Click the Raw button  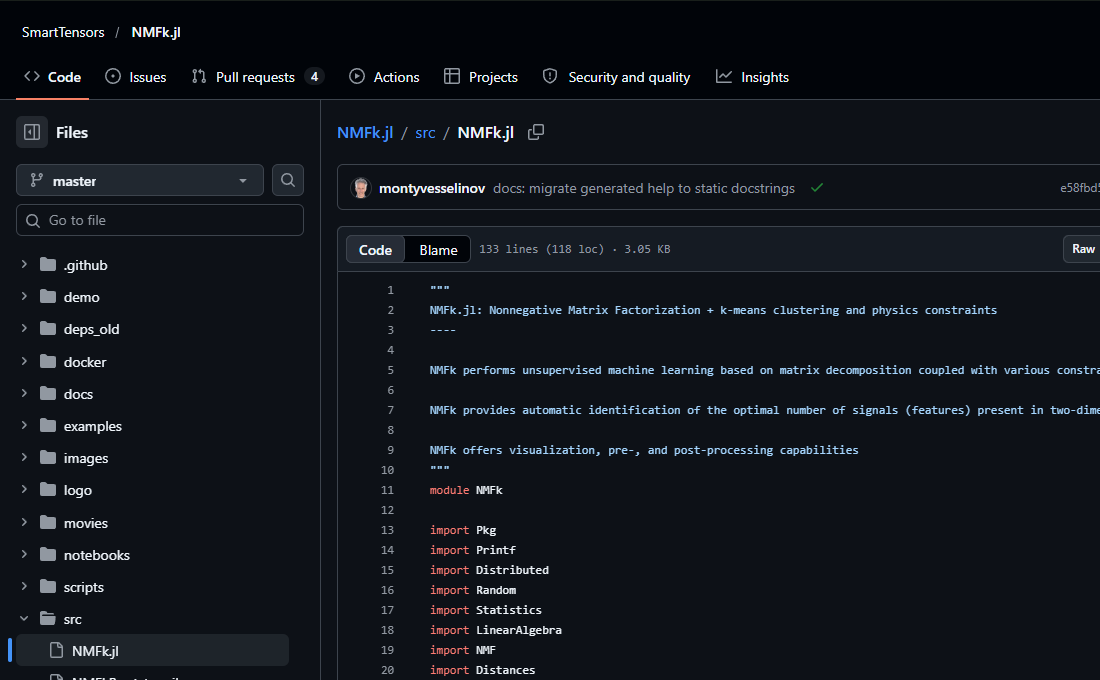click(1082, 249)
